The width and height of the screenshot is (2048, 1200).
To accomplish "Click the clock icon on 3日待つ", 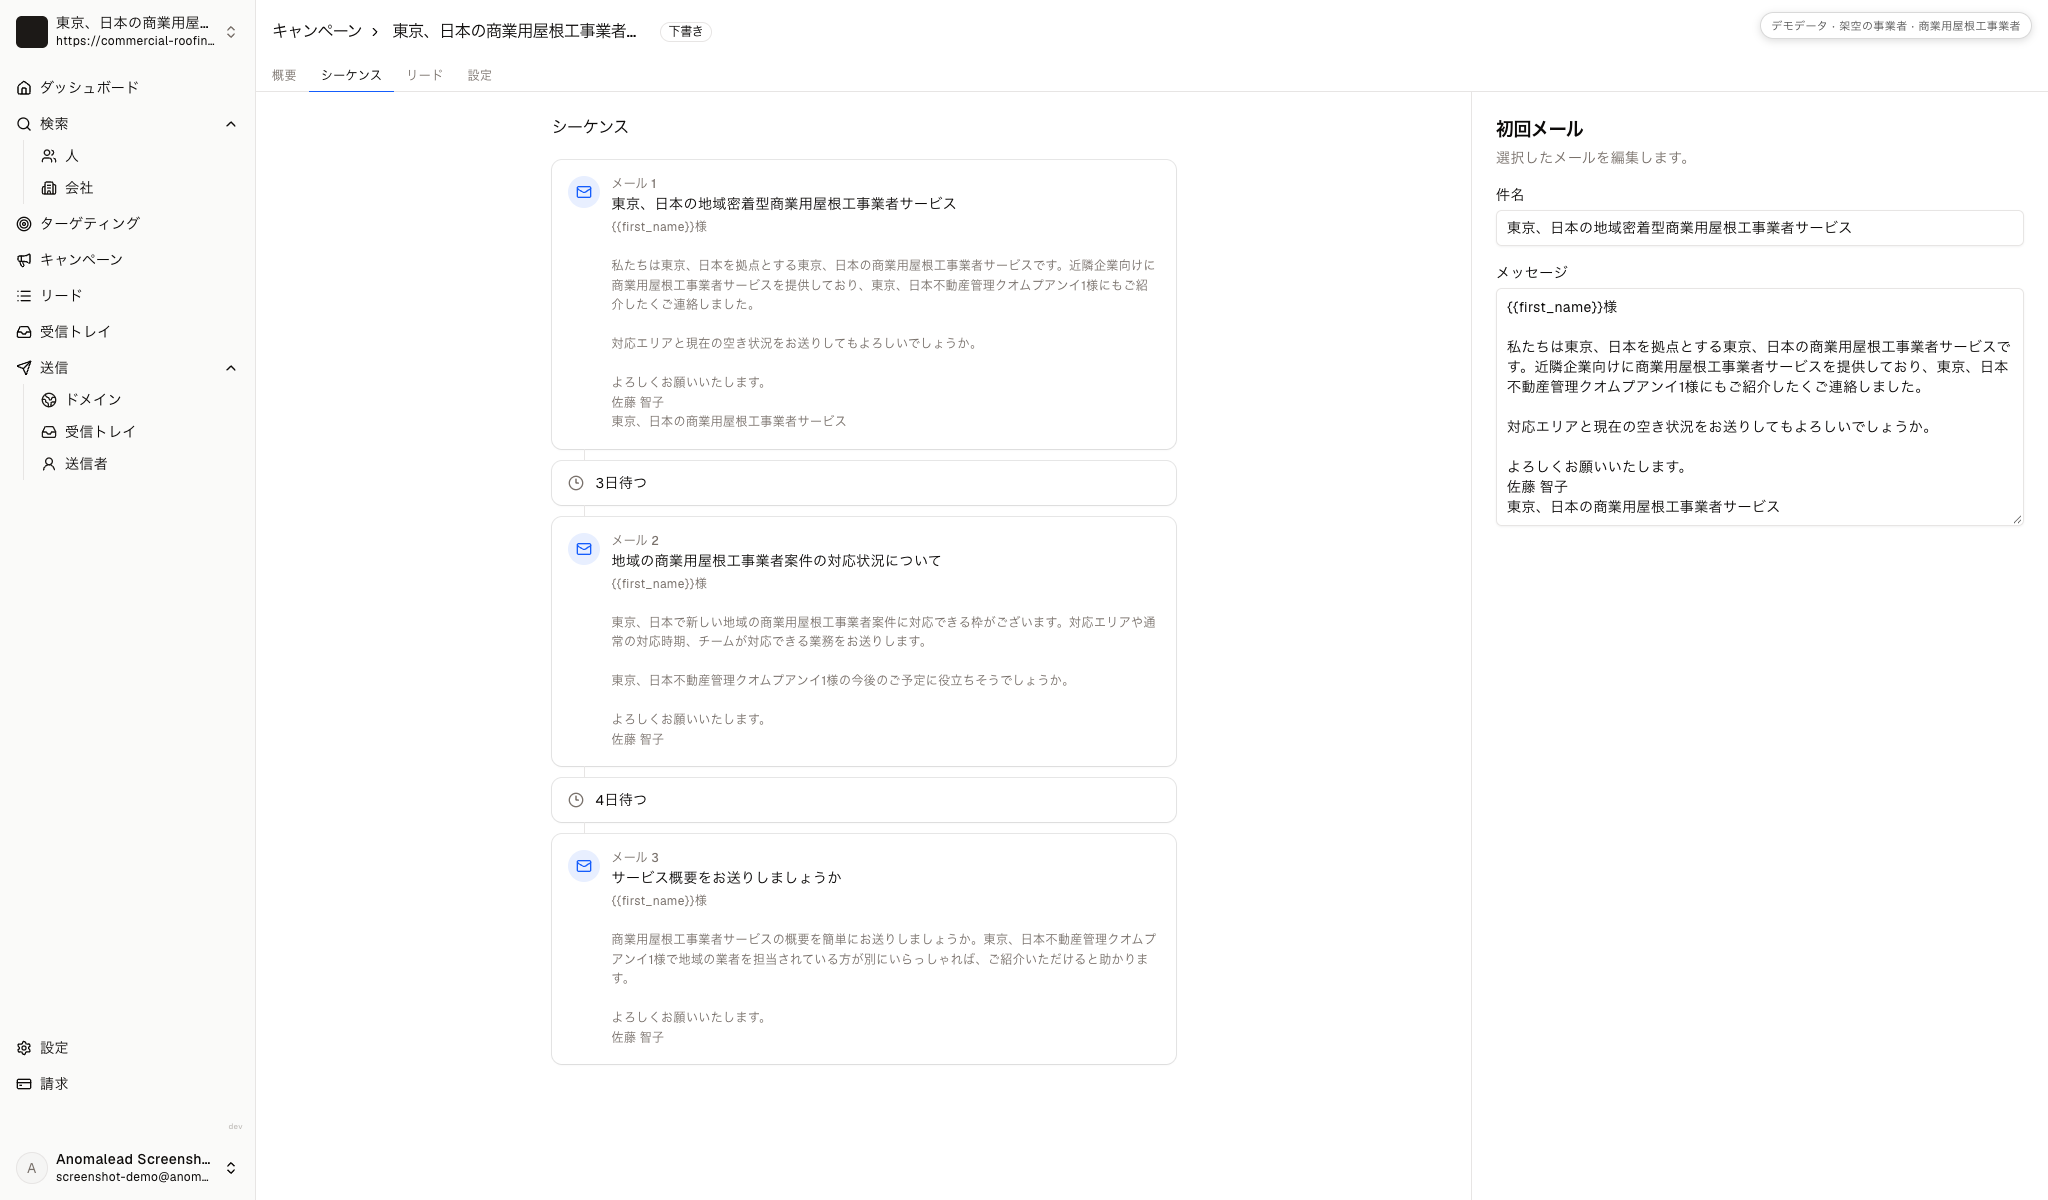I will (576, 483).
